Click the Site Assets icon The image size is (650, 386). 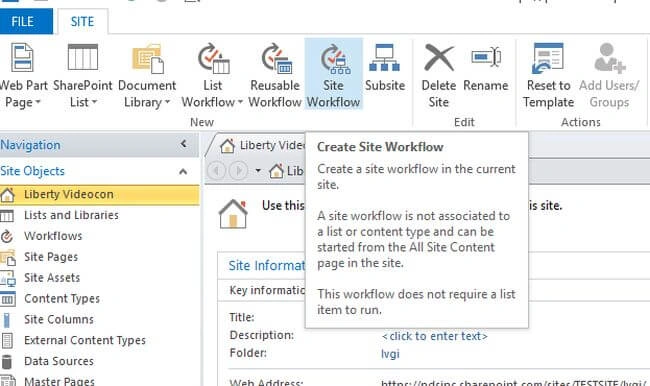[7, 278]
